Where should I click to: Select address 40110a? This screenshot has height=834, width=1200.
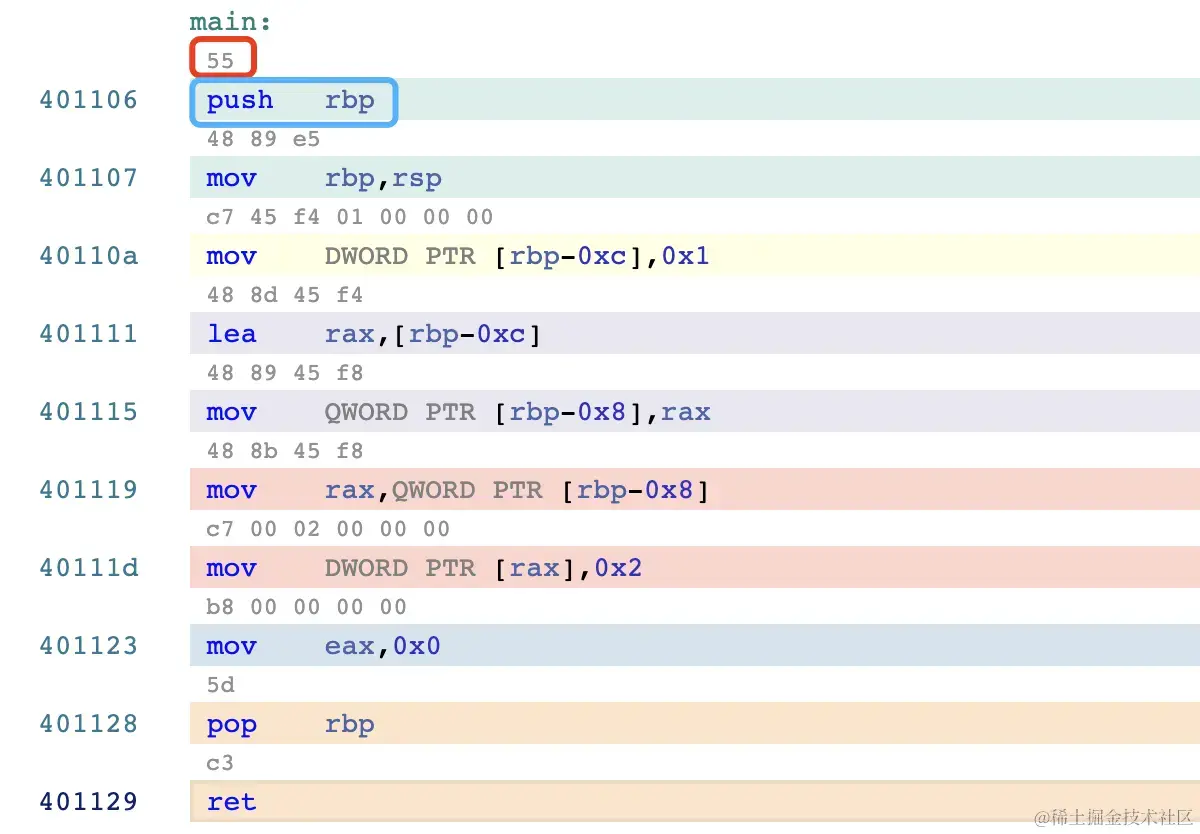pyautogui.click(x=89, y=256)
